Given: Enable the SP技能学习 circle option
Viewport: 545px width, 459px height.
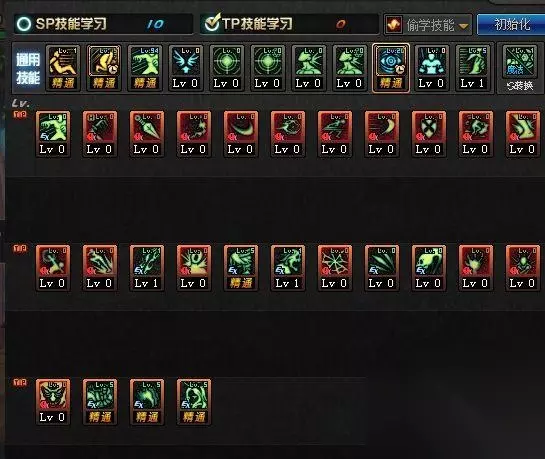Looking at the screenshot, I should point(24,24).
